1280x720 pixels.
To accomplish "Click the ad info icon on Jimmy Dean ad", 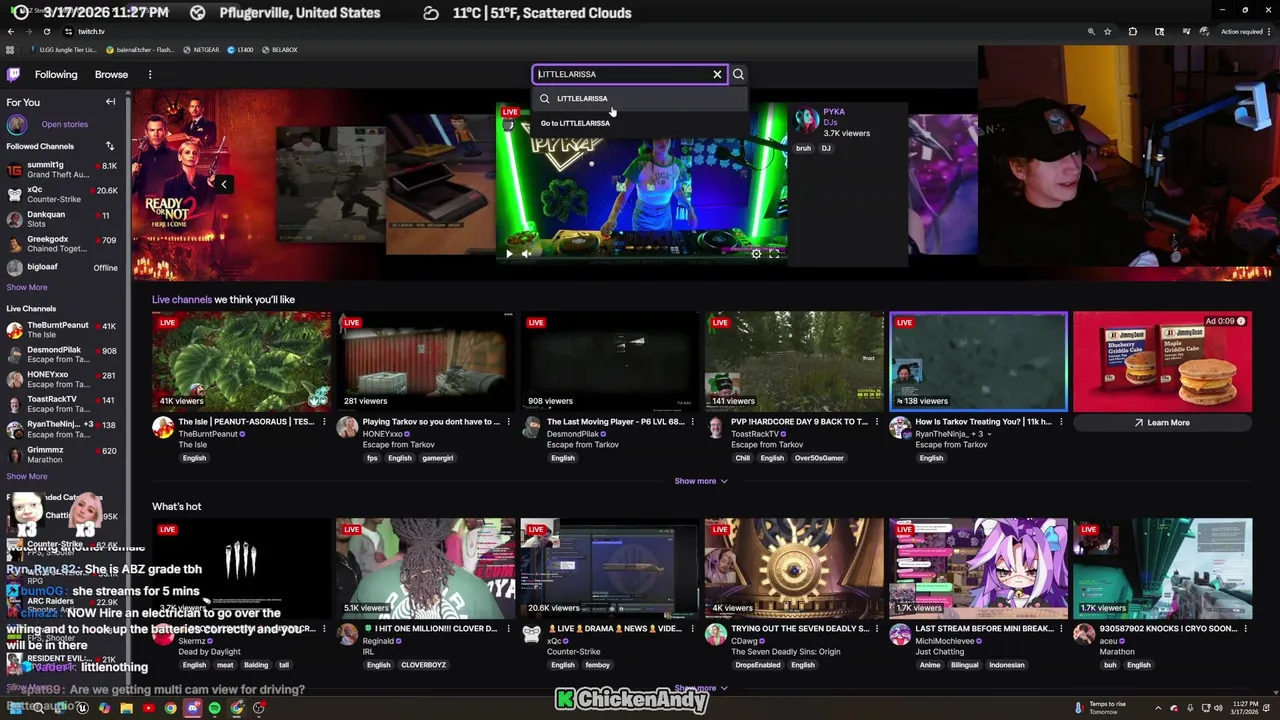I will pyautogui.click(x=1241, y=321).
